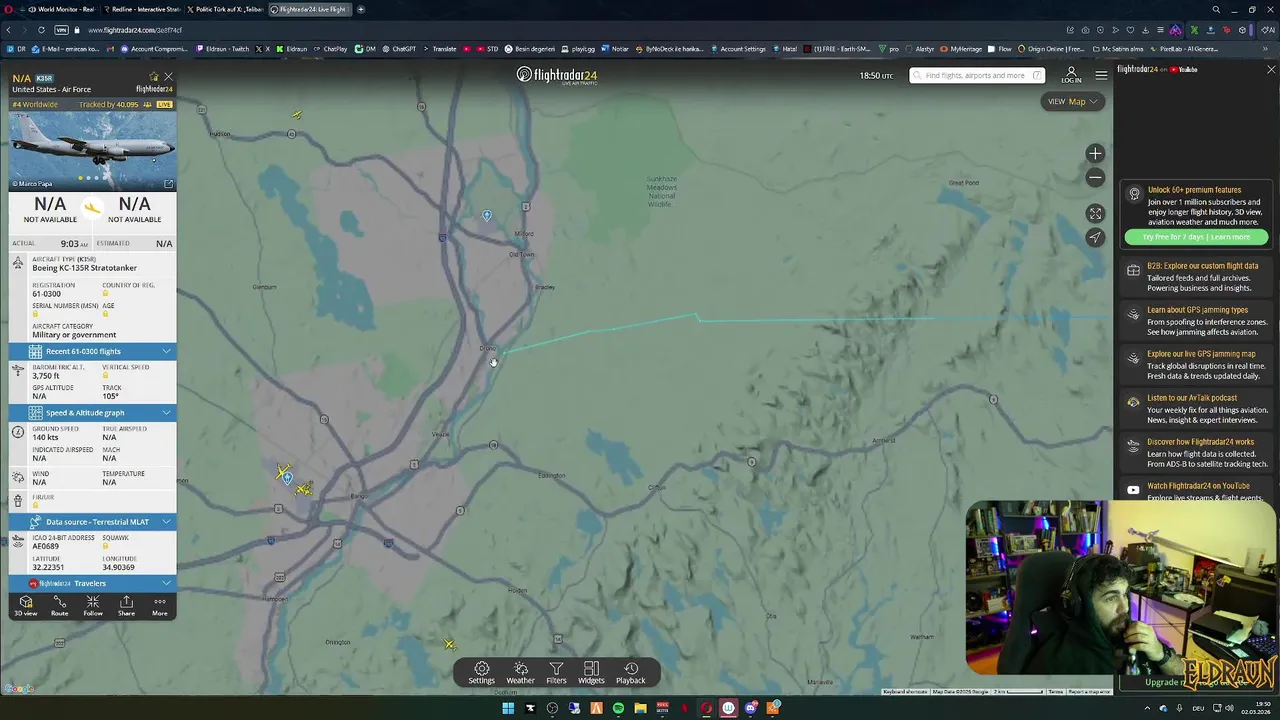Show the flight Route
Image resolution: width=1280 pixels, height=720 pixels.
[x=59, y=605]
